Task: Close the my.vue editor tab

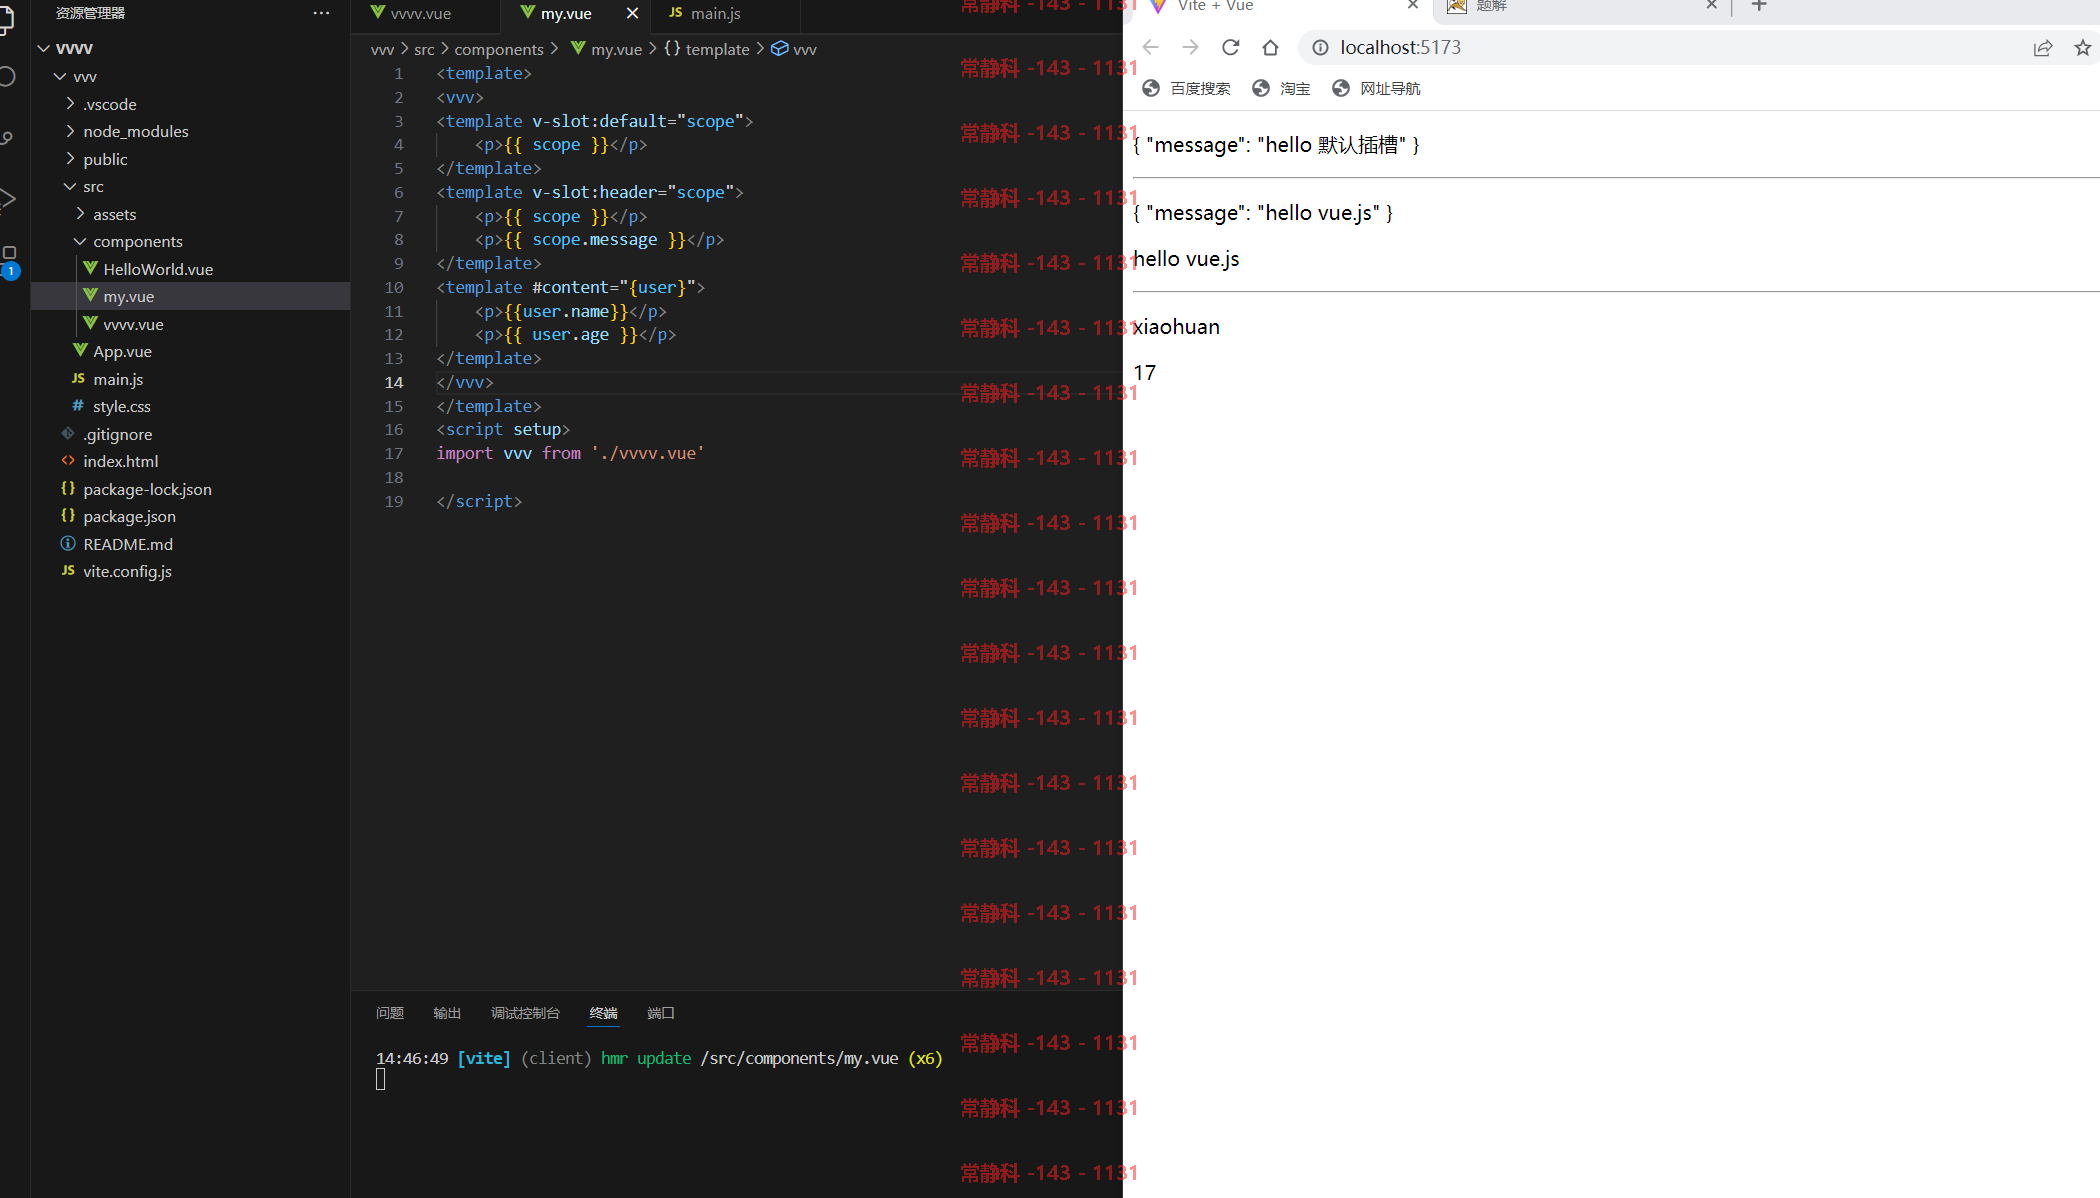Action: pos(632,13)
